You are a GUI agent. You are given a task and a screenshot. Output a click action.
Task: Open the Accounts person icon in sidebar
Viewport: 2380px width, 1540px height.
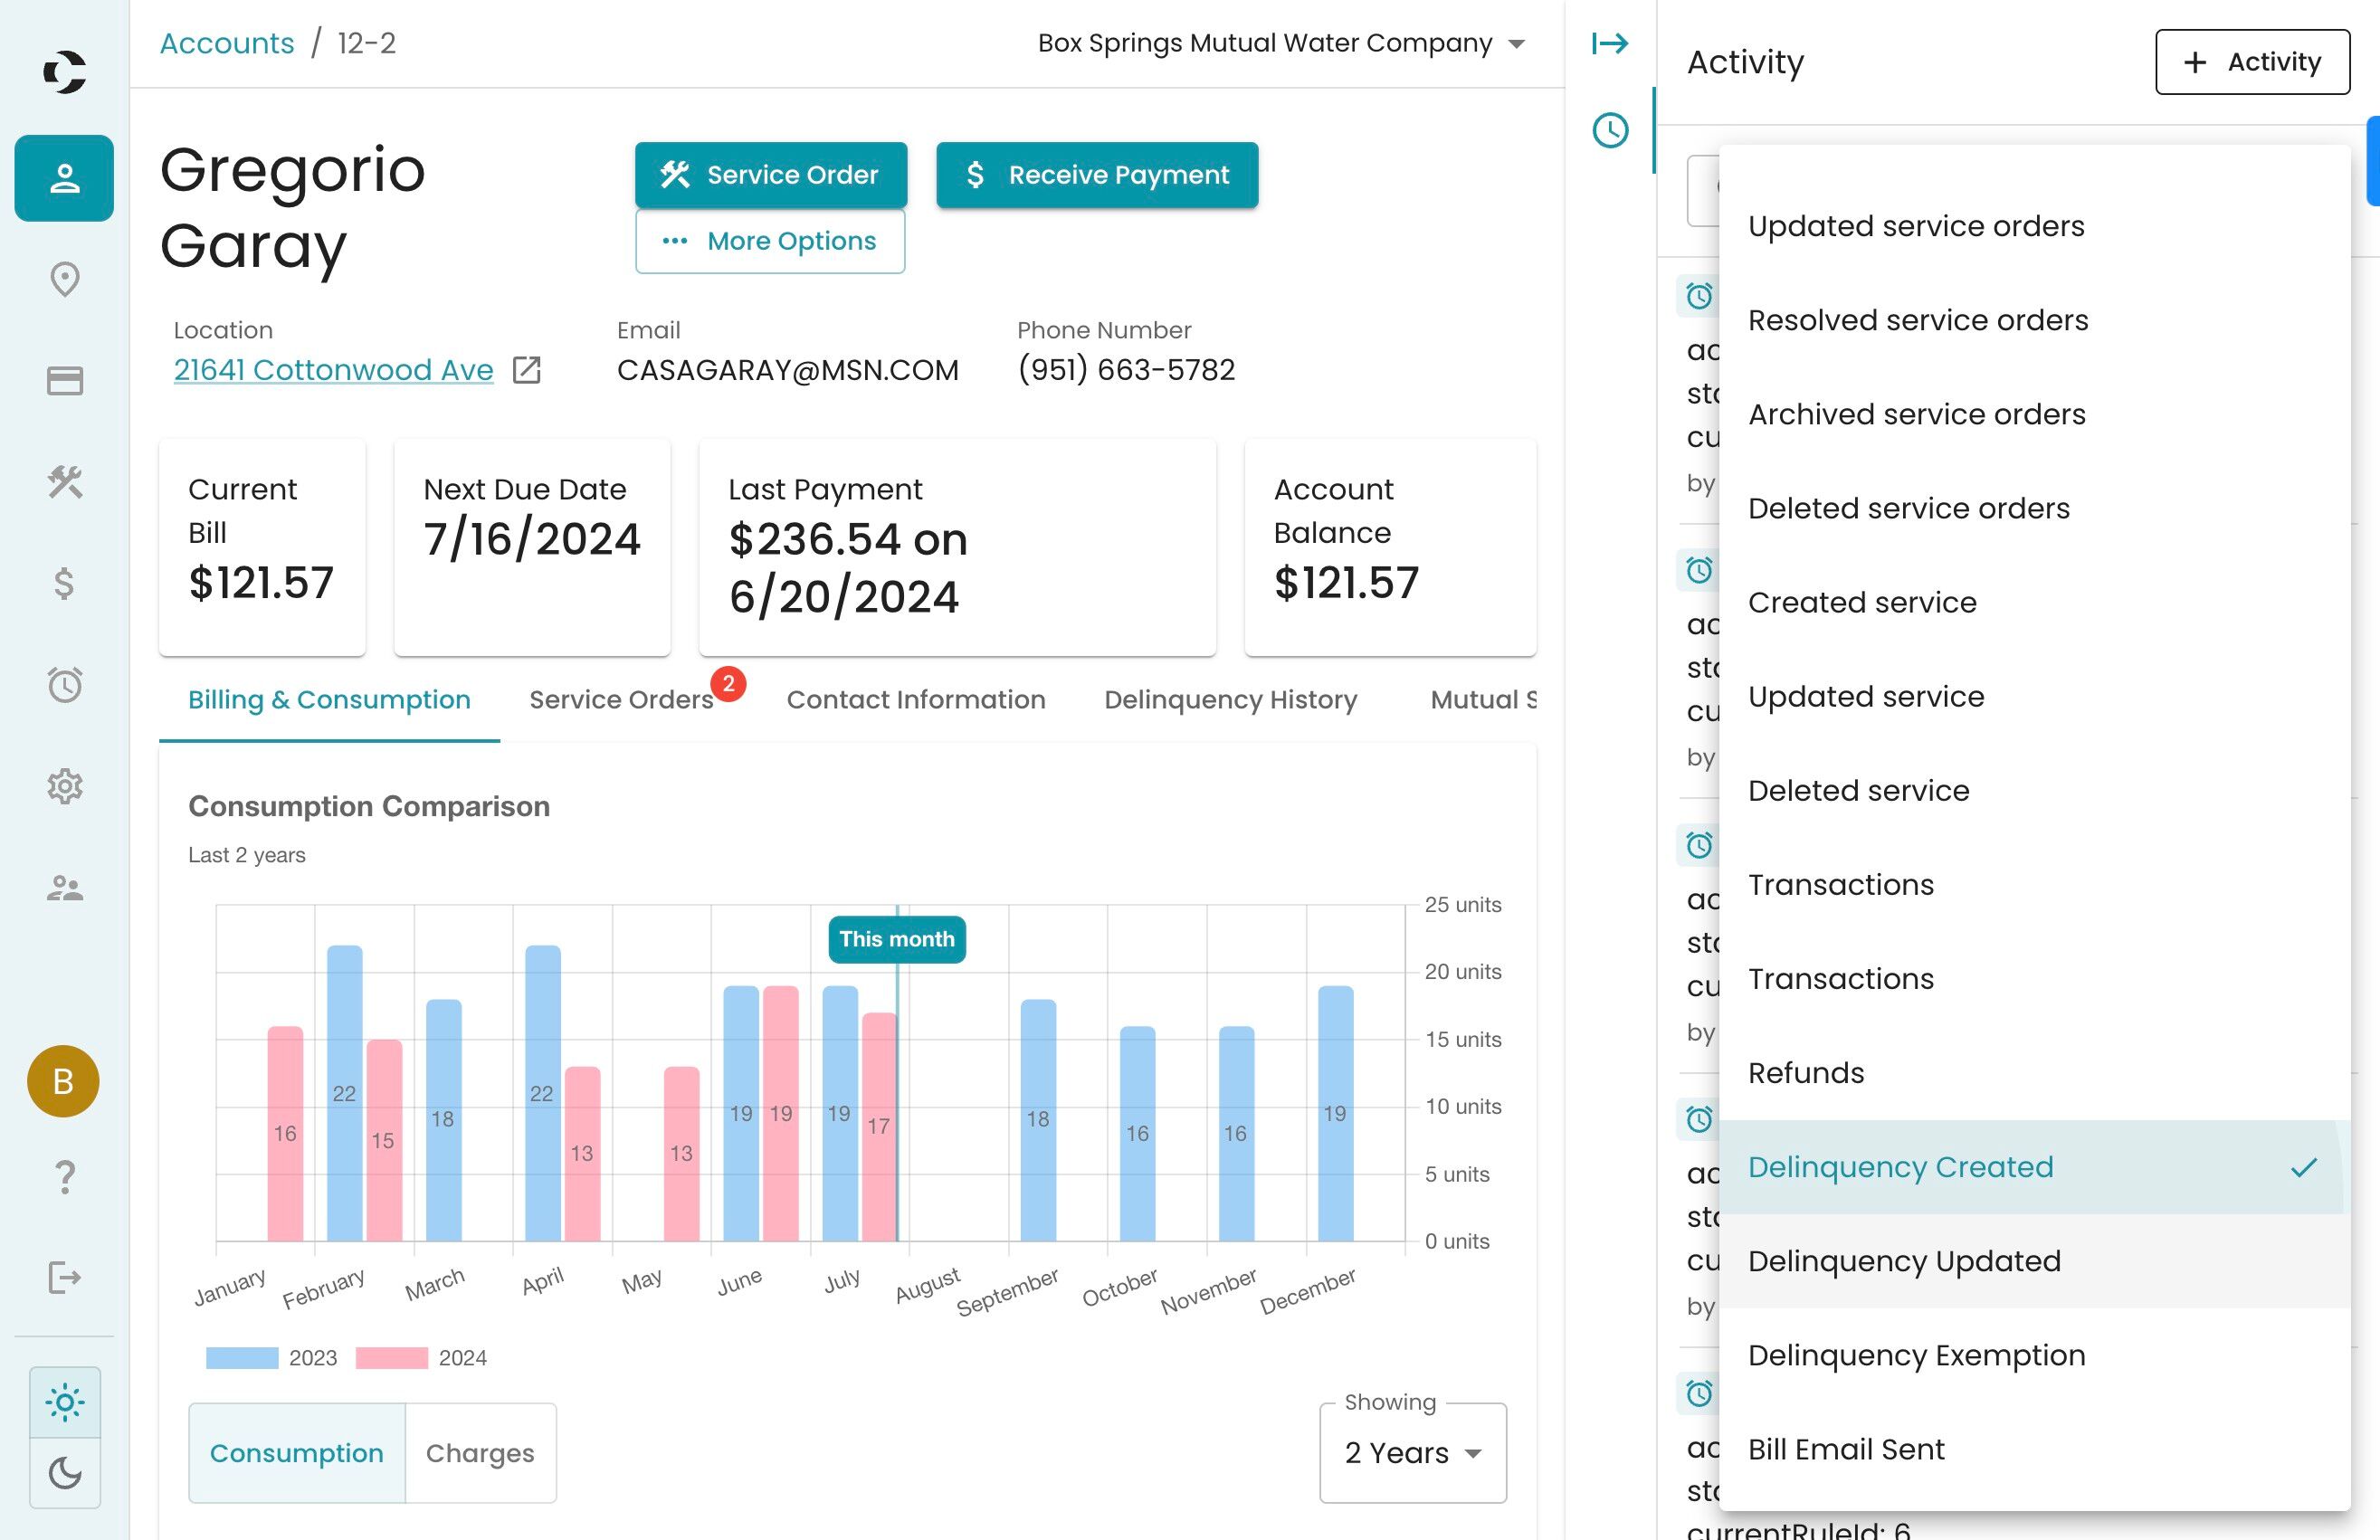[x=64, y=178]
